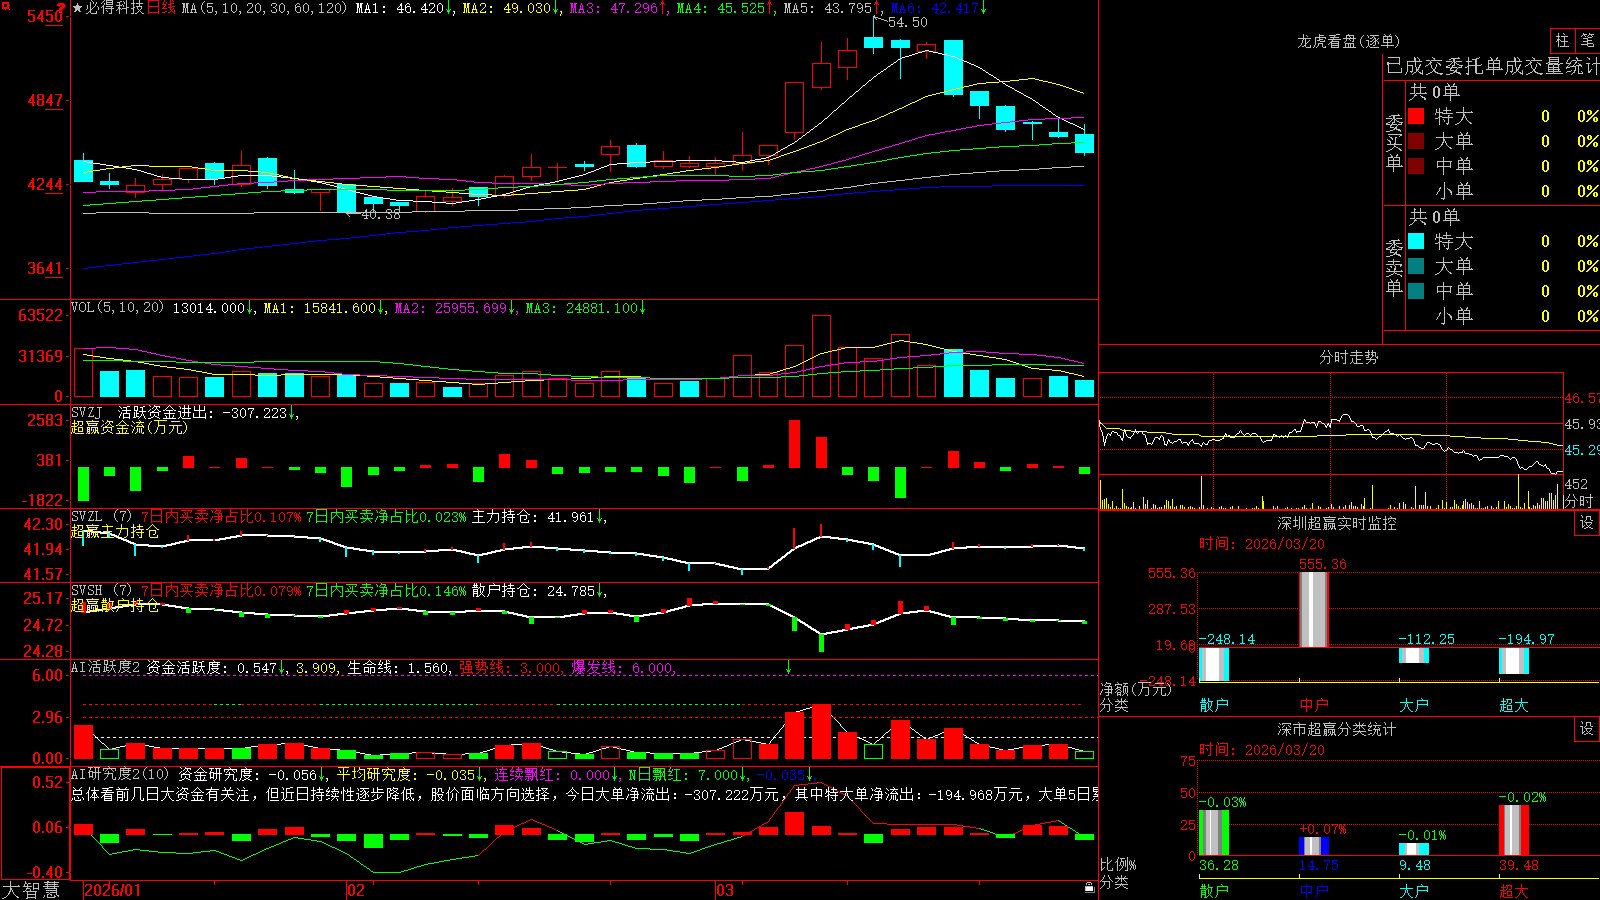Click the AI研究度2(10) indicator label
Screen dimensions: 1600x900
[x=122, y=774]
